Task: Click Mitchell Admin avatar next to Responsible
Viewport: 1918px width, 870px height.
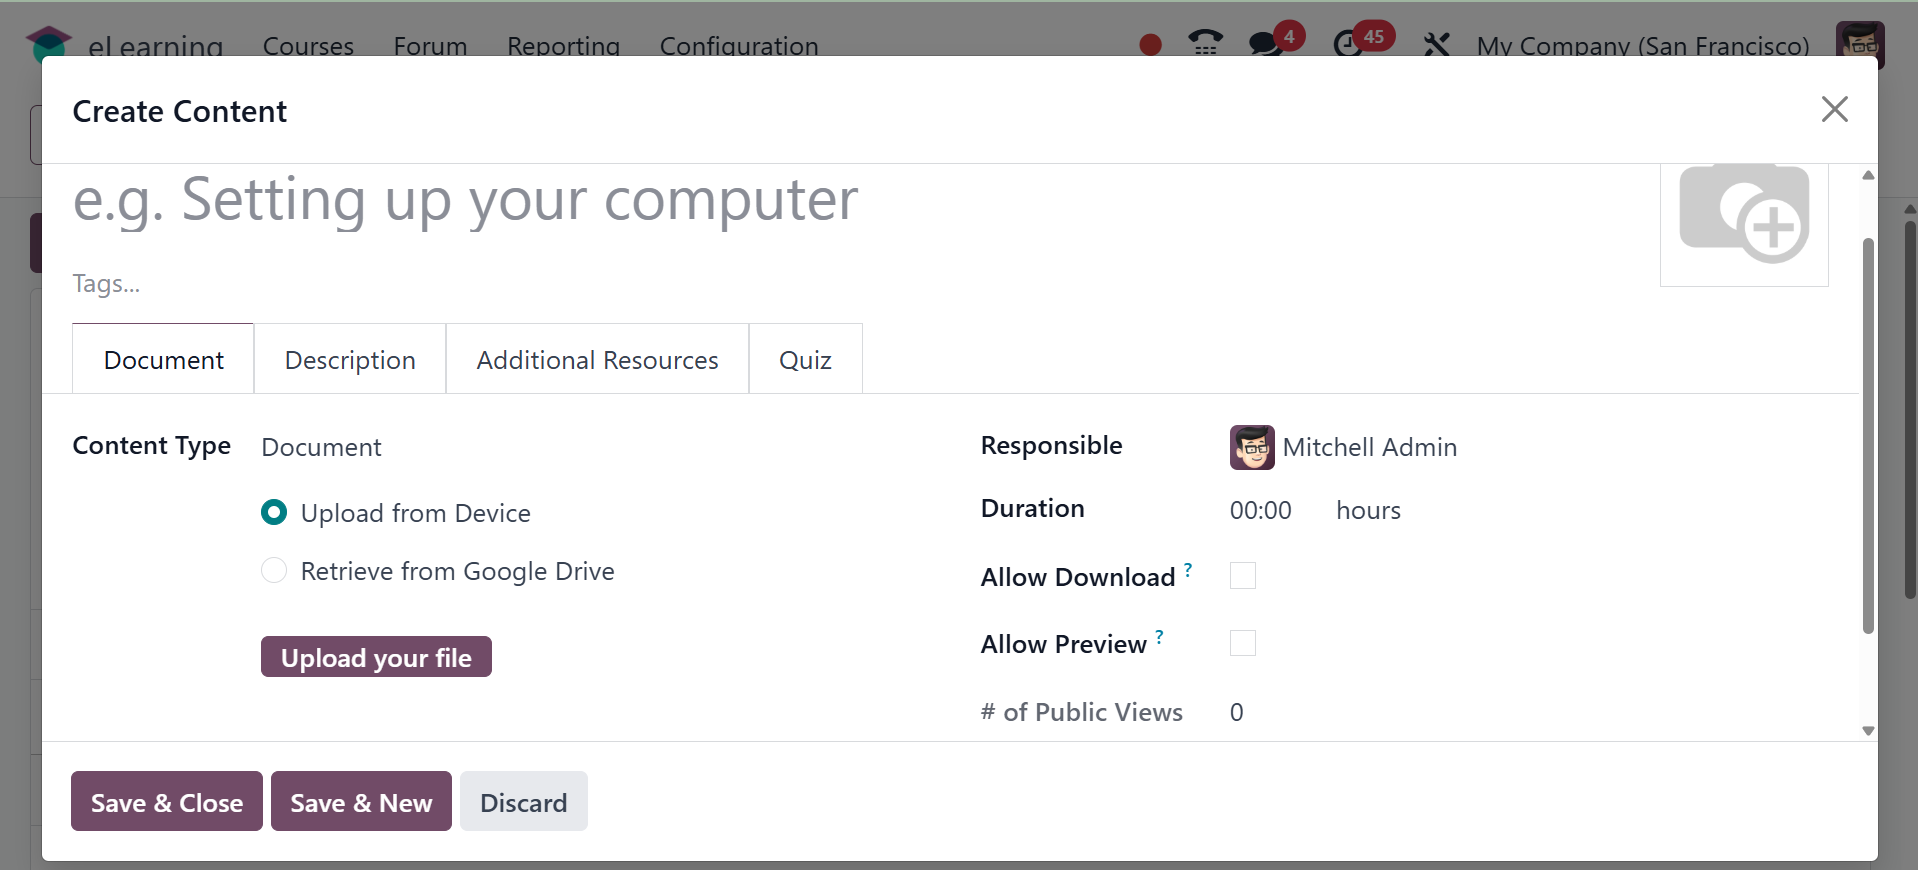Action: pos(1252,447)
